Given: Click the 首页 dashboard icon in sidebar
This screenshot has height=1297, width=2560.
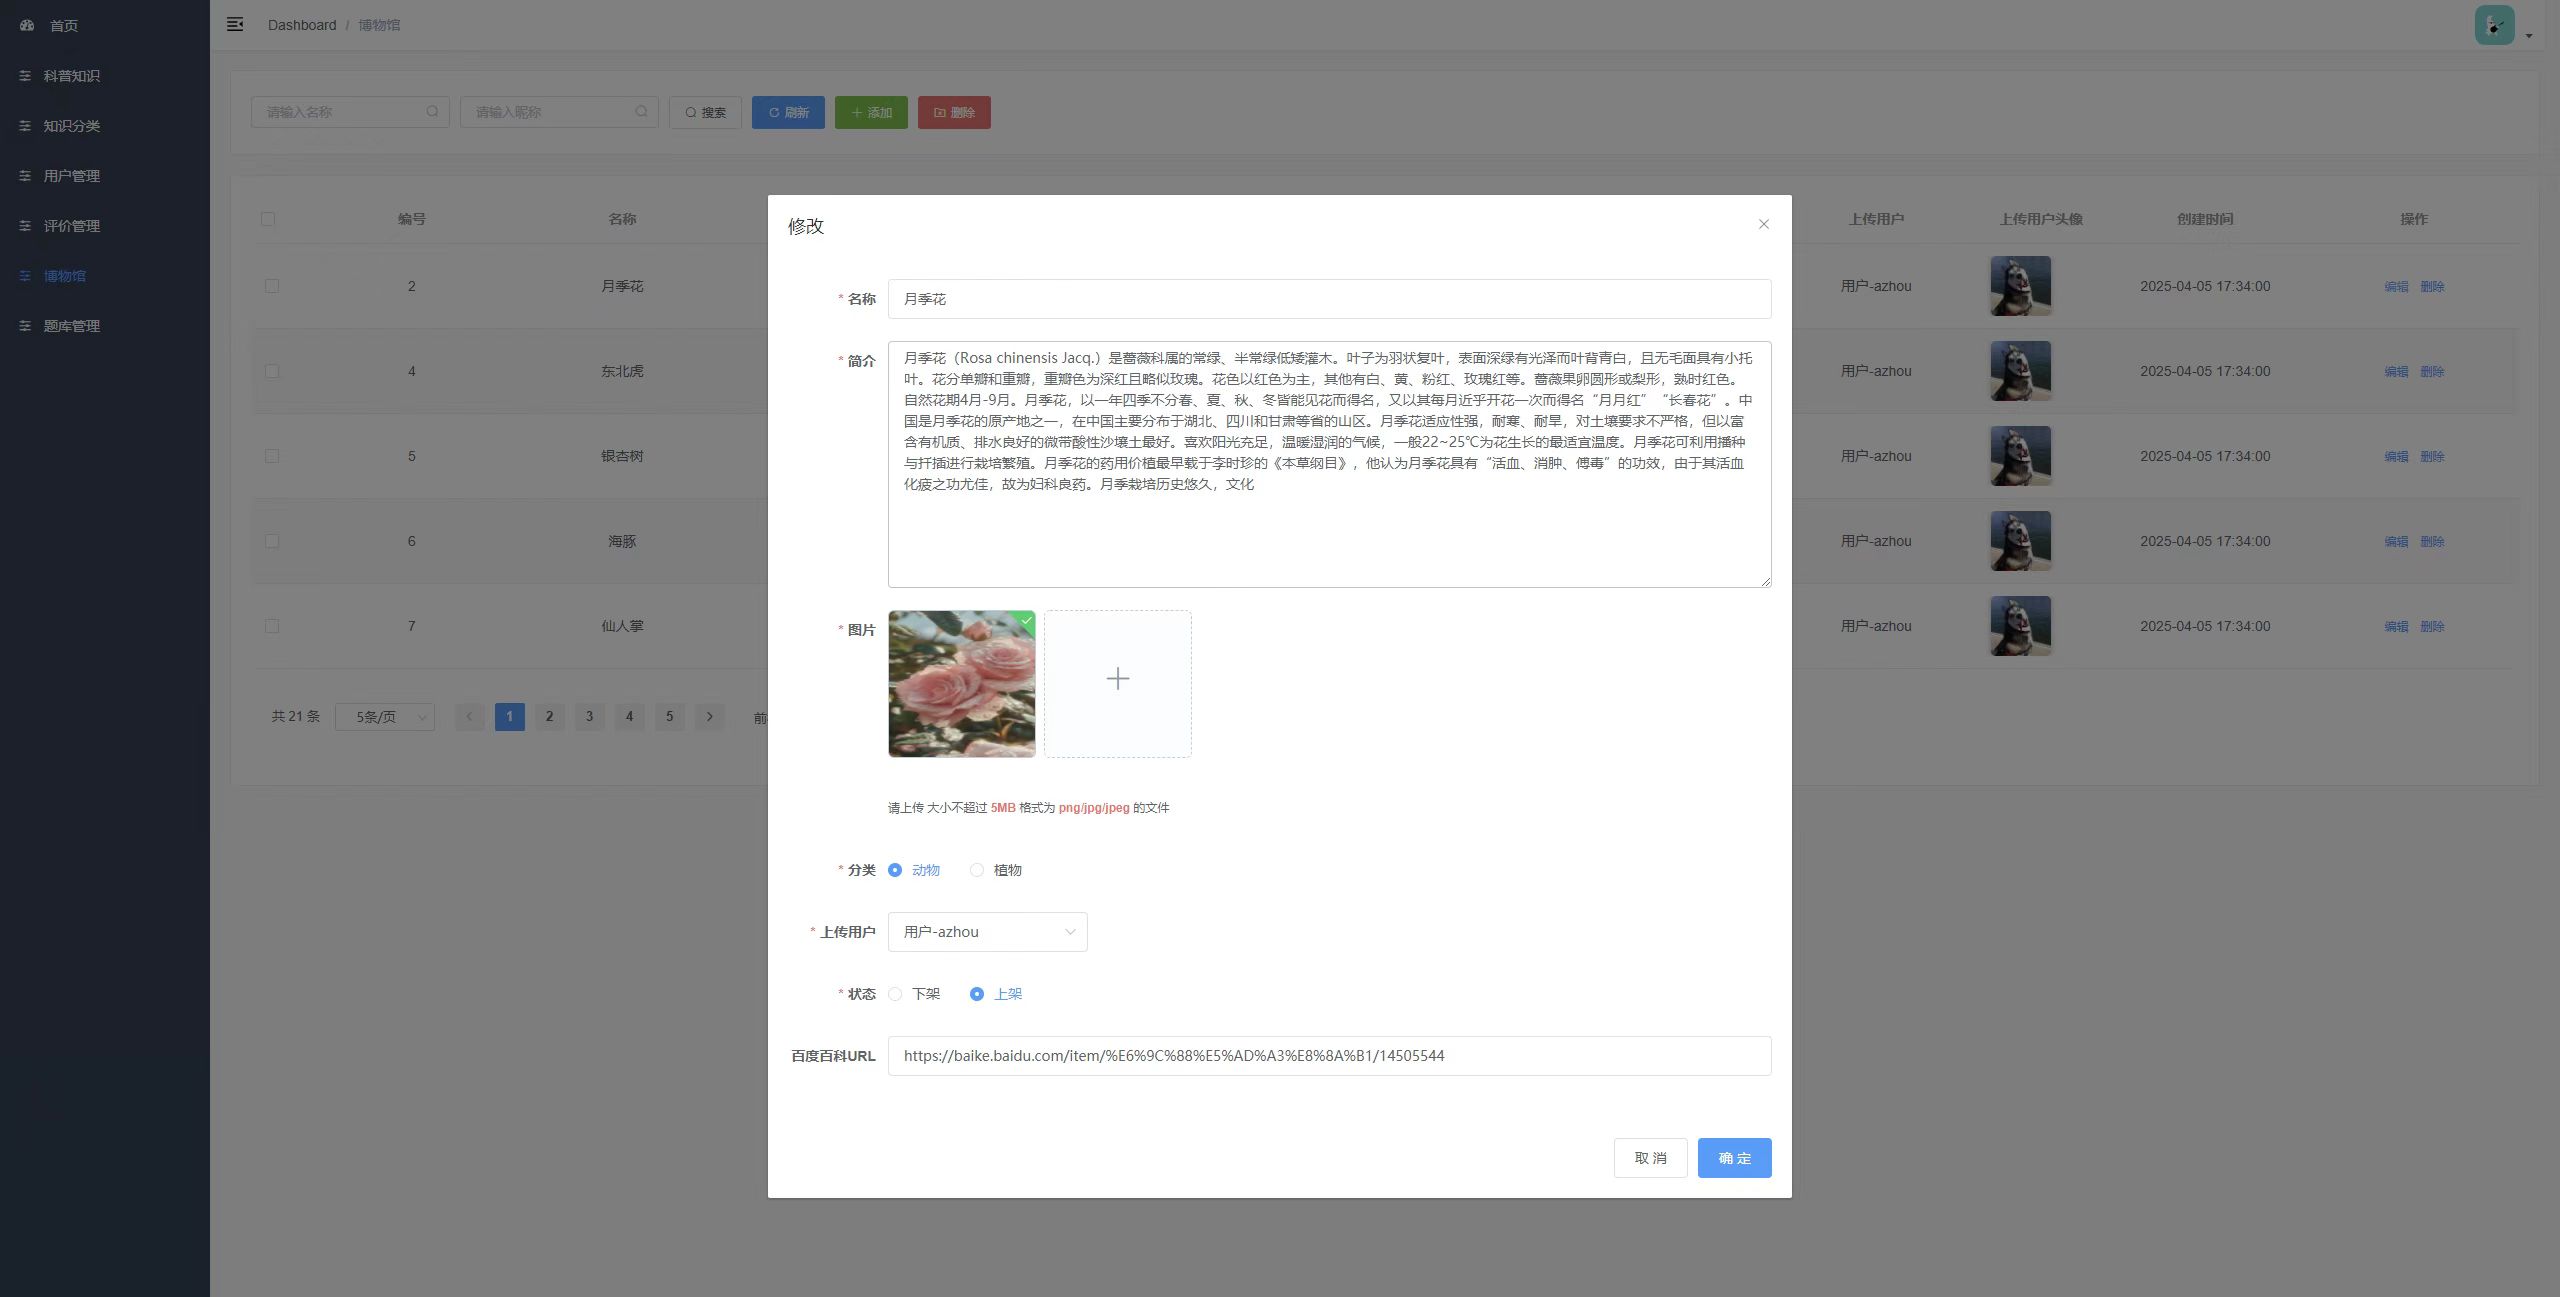Looking at the screenshot, I should click(x=27, y=25).
